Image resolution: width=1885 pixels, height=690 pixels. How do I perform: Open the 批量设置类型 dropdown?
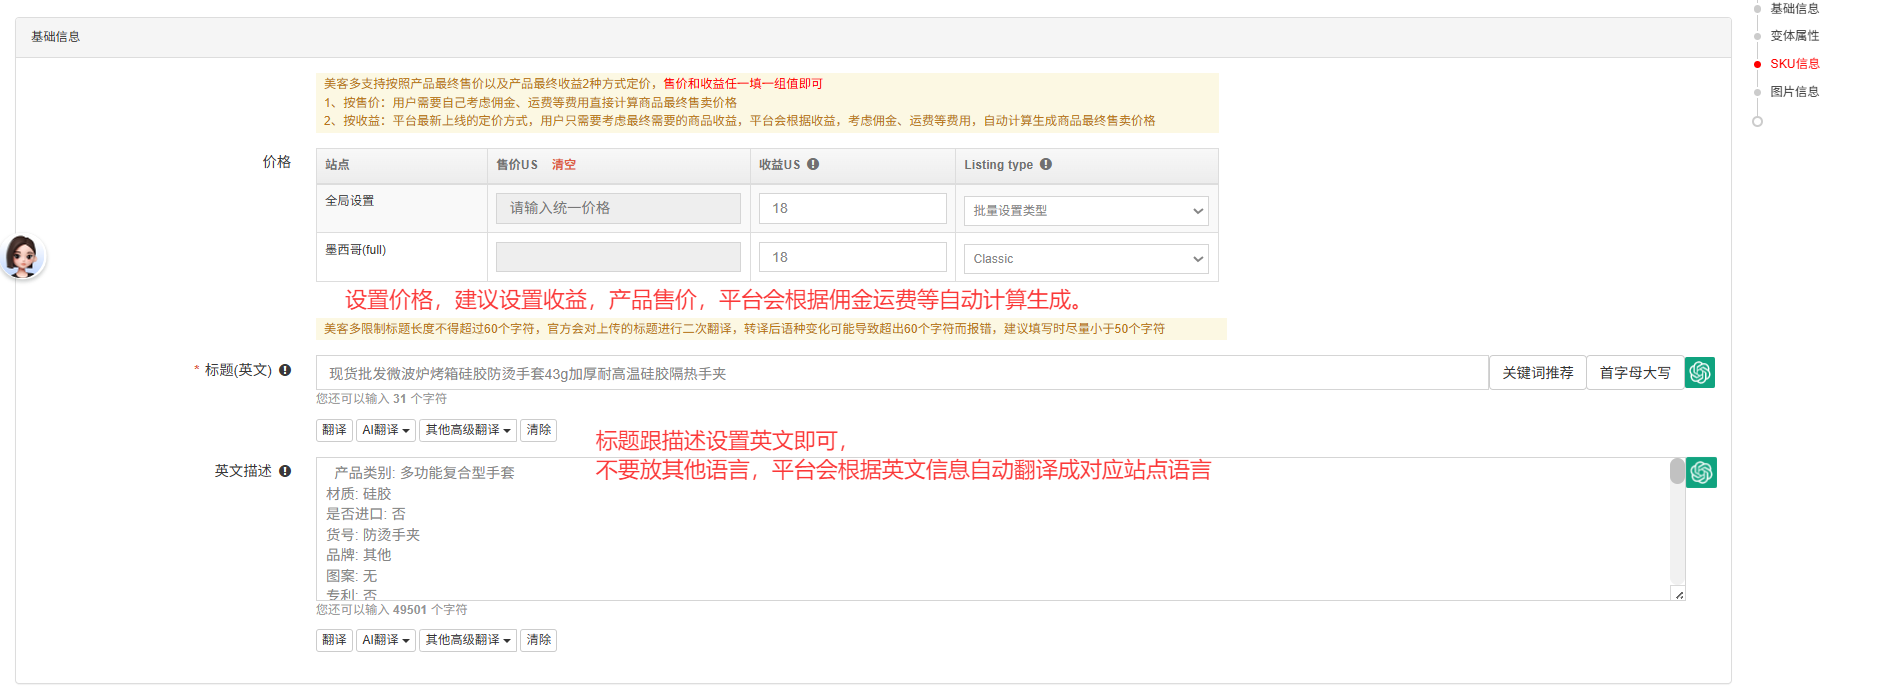tap(1086, 211)
